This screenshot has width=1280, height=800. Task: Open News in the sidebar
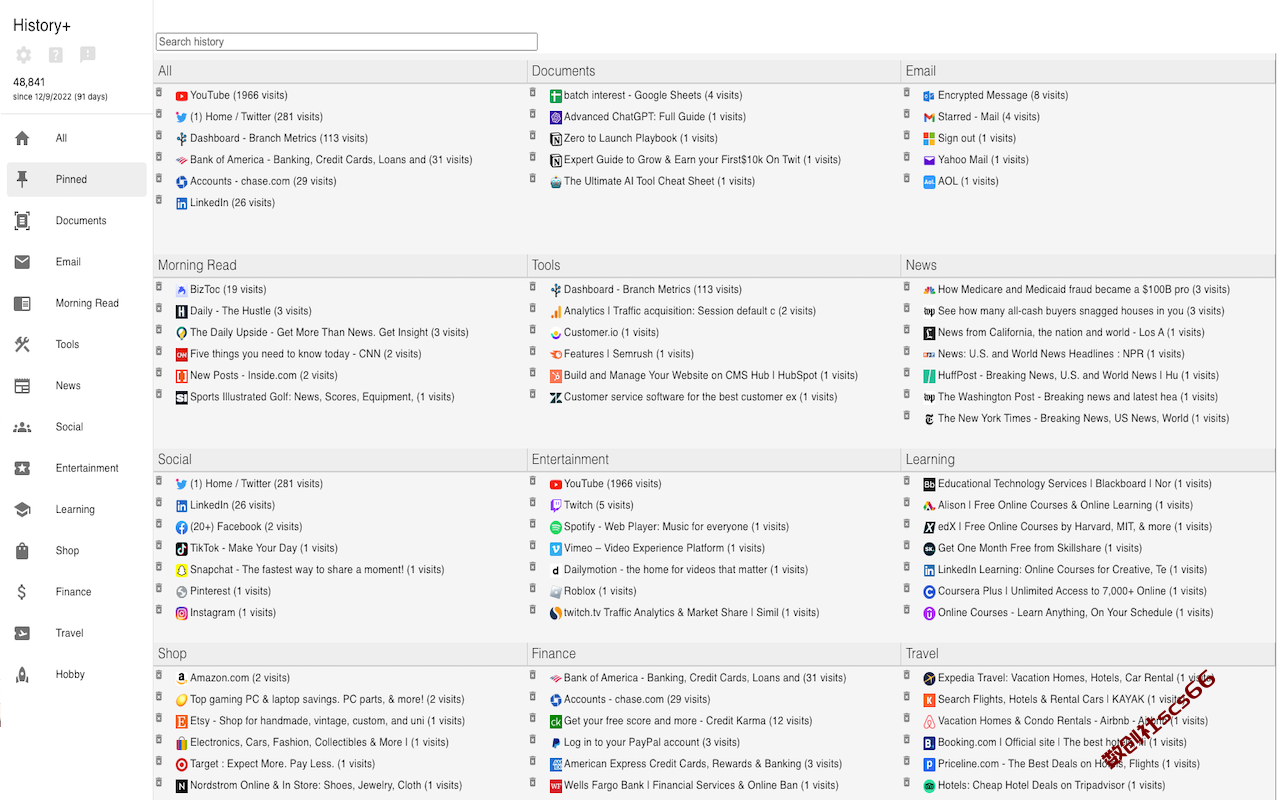[77, 386]
